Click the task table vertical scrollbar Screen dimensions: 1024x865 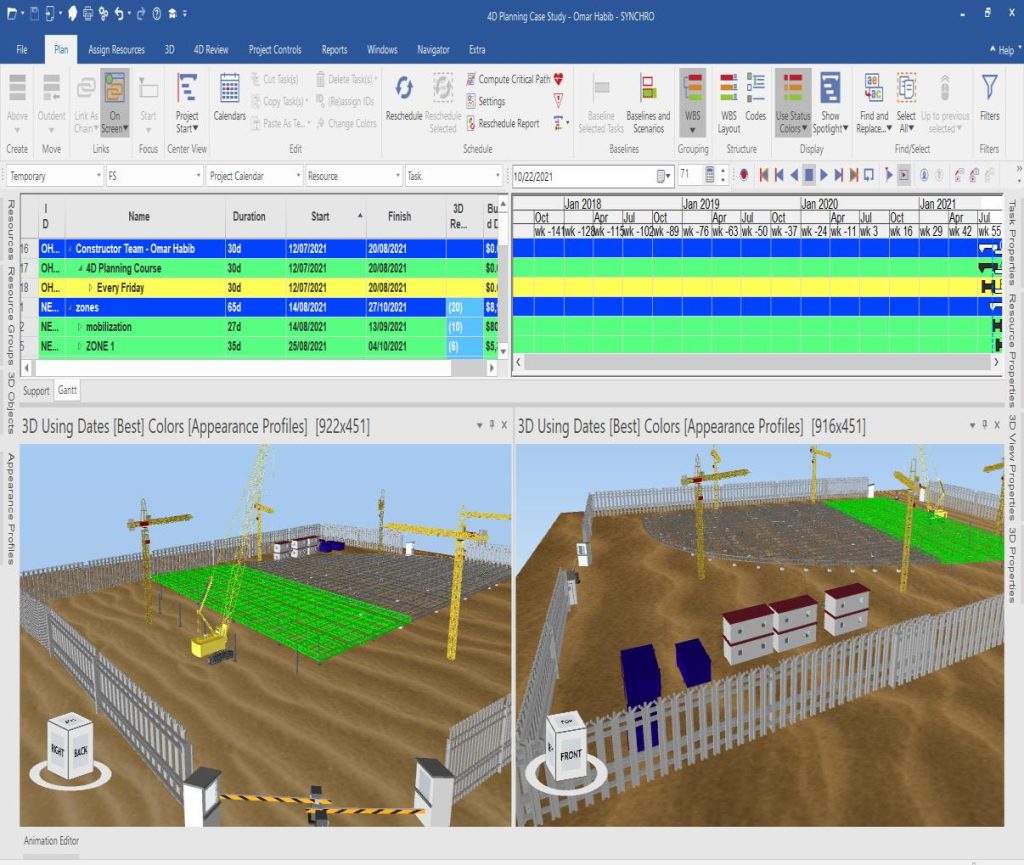tap(503, 277)
